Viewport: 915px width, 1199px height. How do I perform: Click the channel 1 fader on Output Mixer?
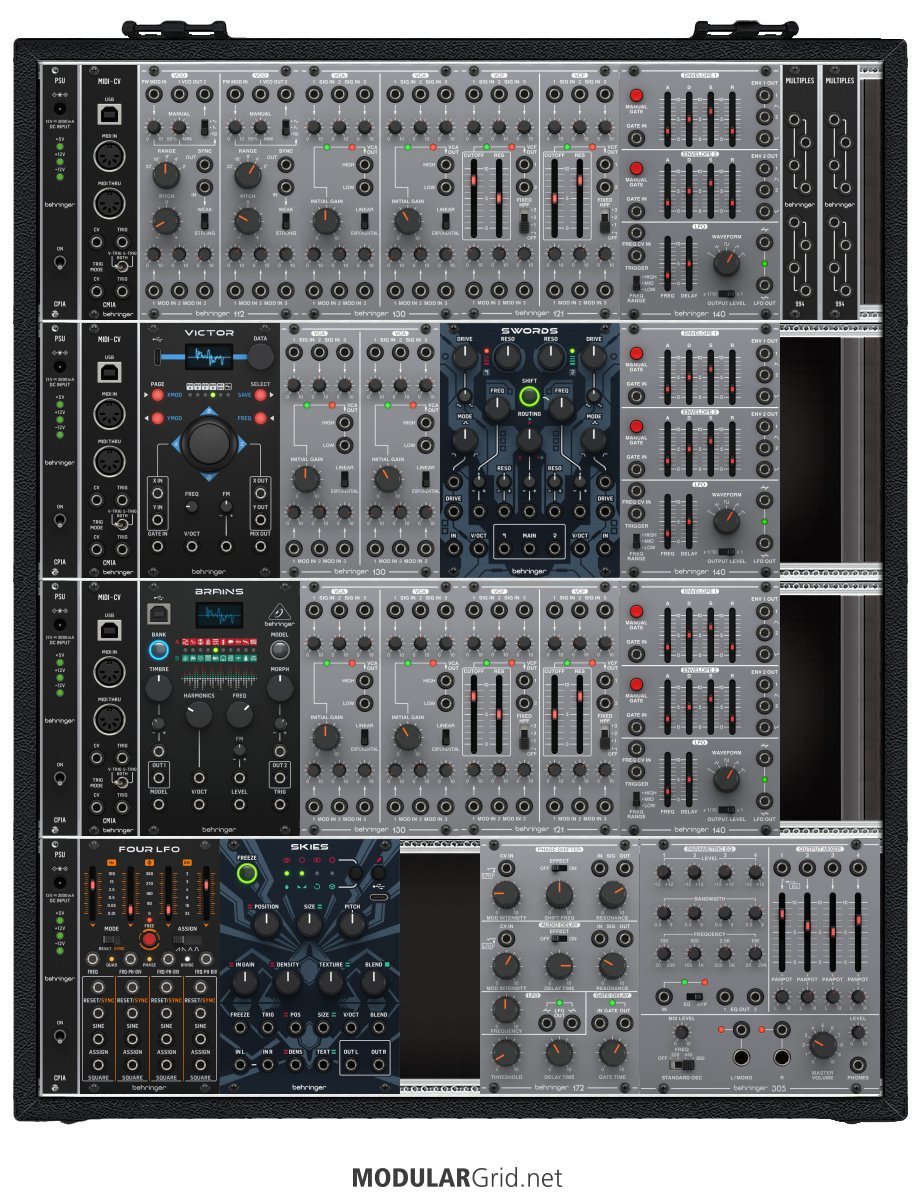[x=782, y=933]
